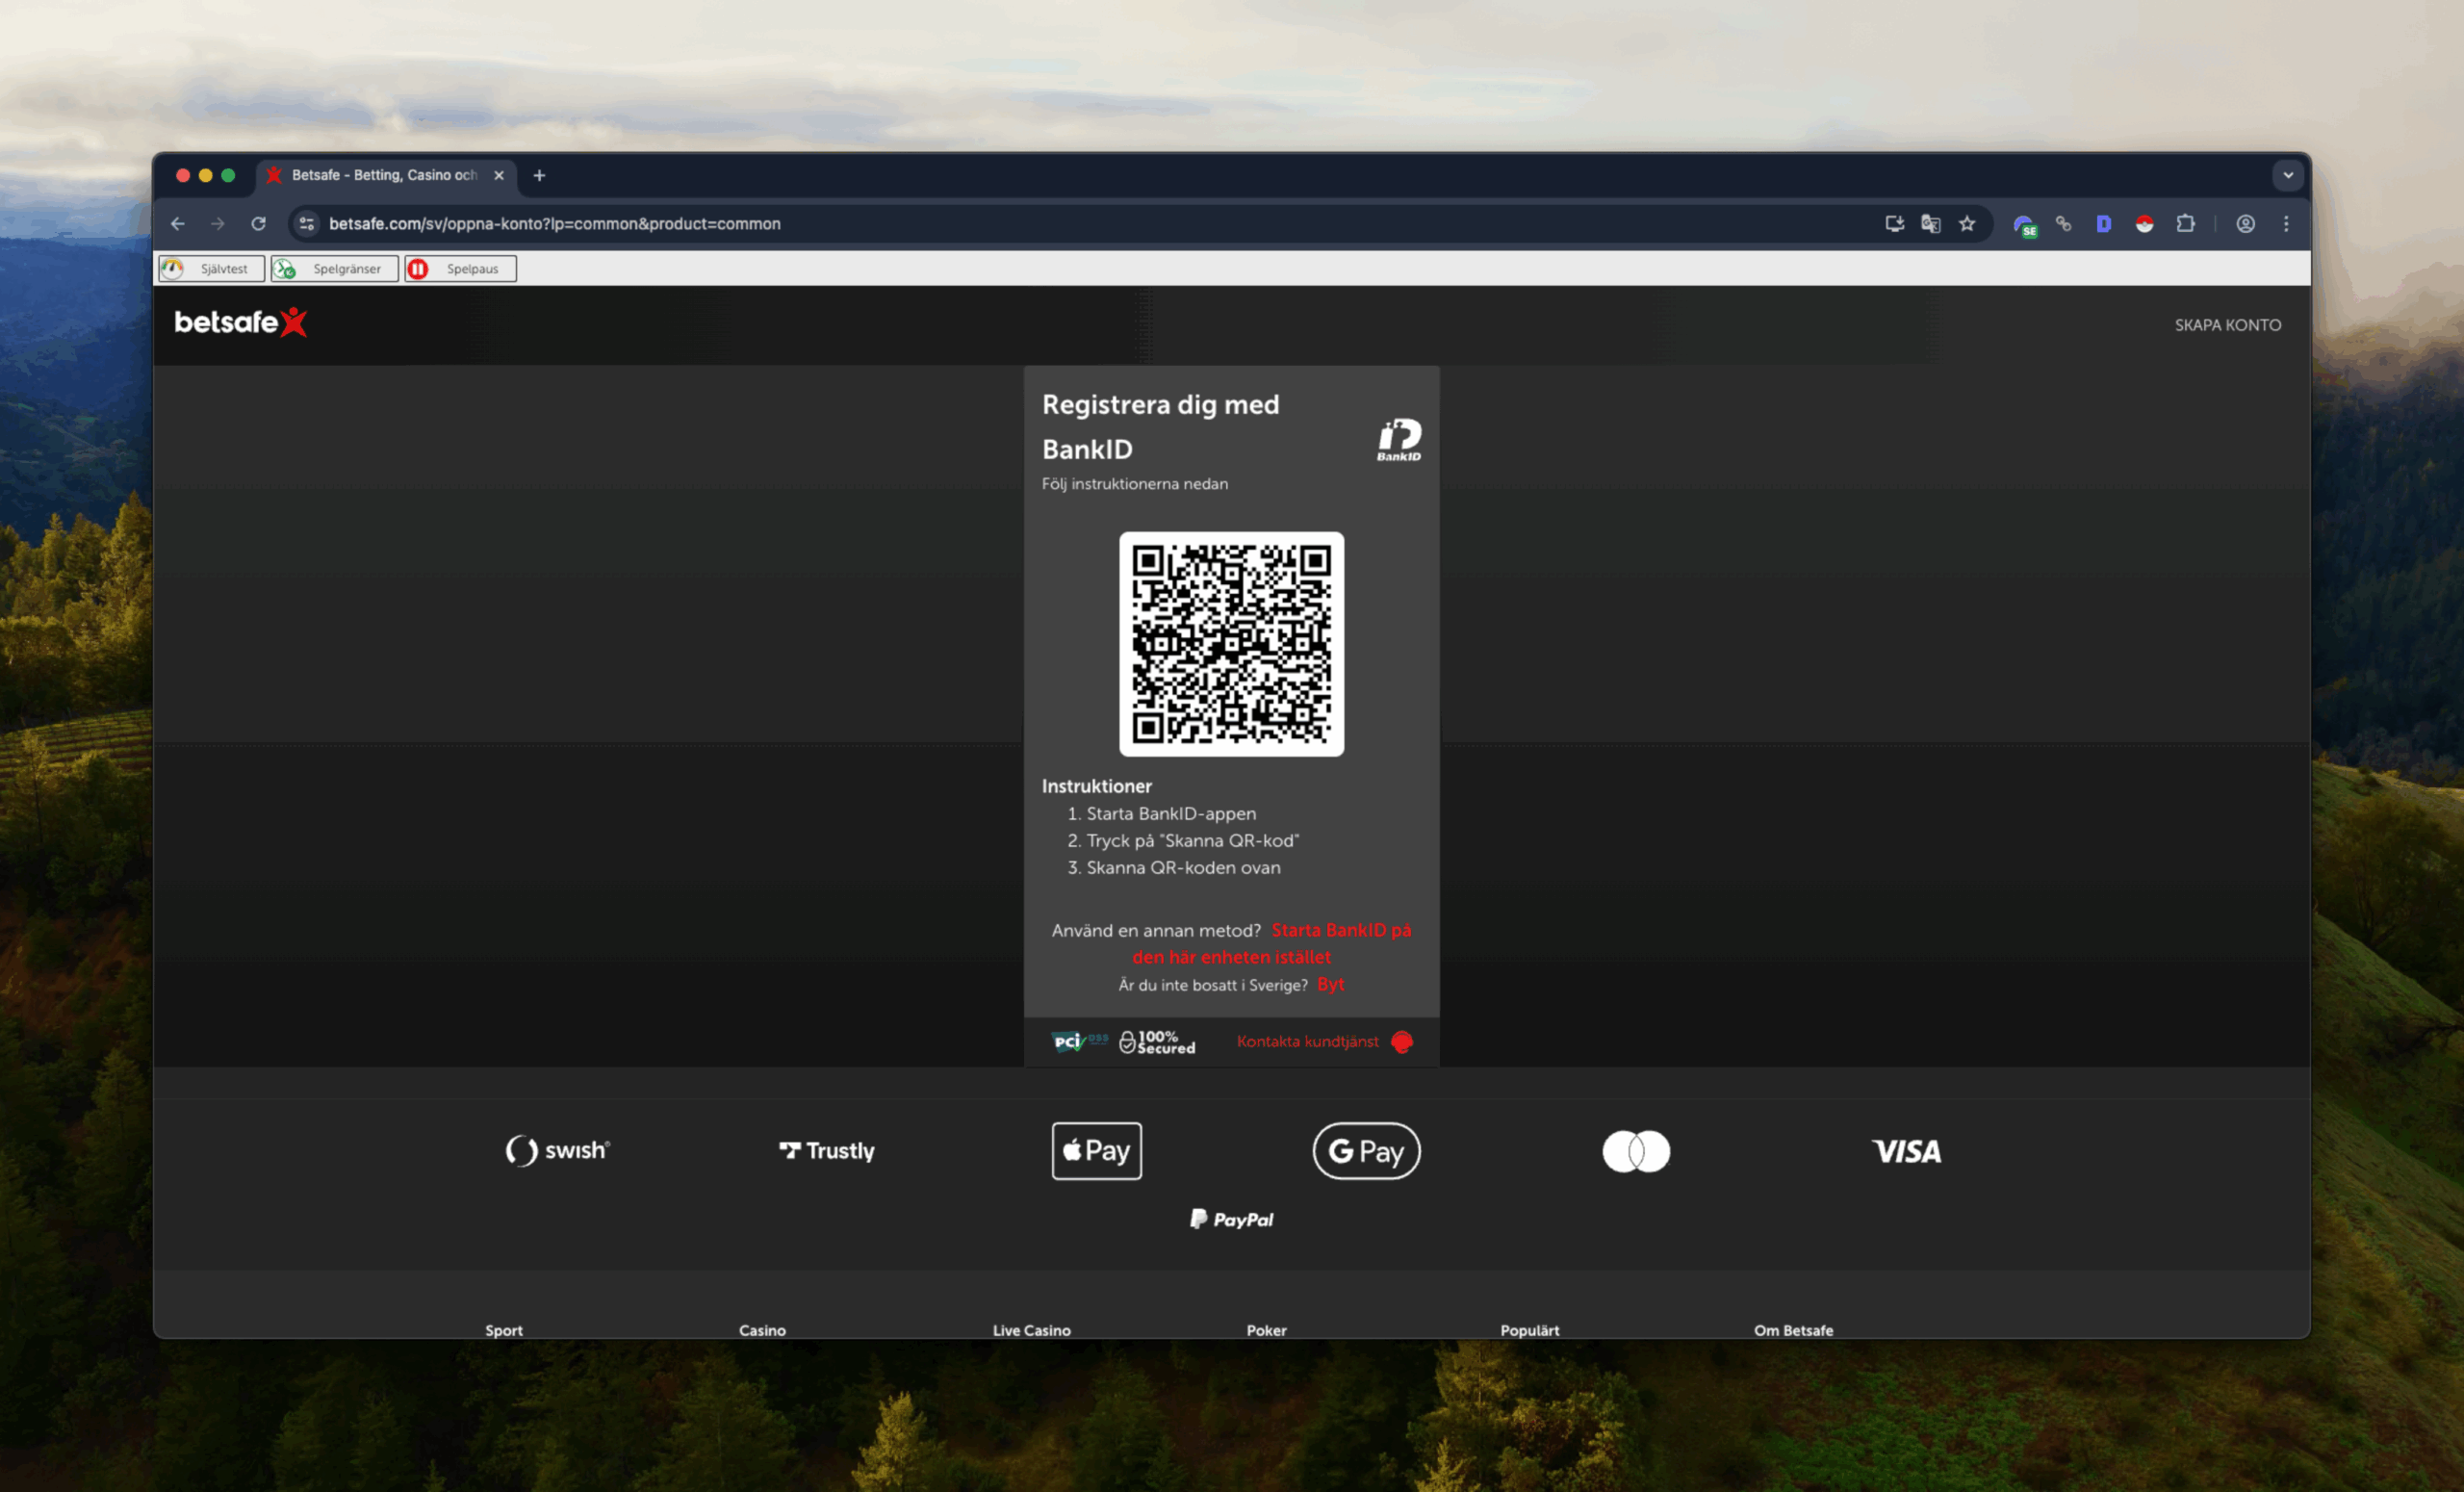Reload the Betsafe page

click(x=258, y=224)
